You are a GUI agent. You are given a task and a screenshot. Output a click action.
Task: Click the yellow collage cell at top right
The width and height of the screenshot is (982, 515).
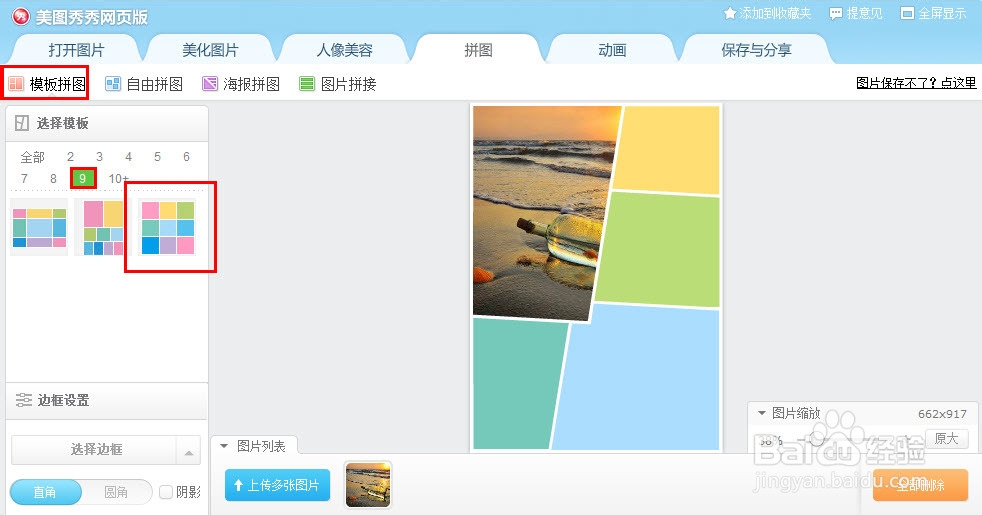tap(668, 149)
